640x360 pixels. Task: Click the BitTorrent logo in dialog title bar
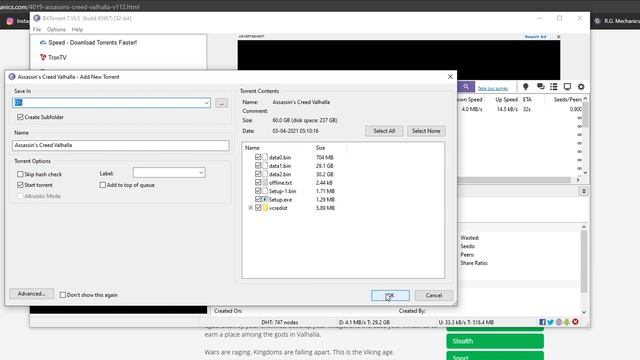point(12,77)
